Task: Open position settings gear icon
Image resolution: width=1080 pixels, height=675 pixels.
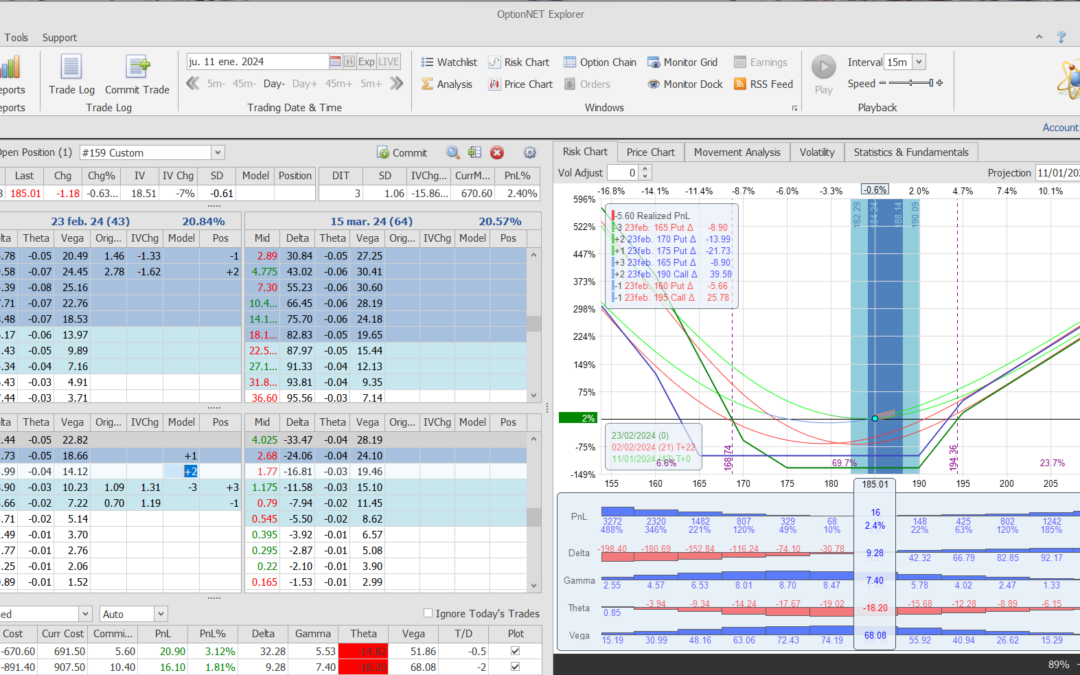Action: click(x=530, y=153)
